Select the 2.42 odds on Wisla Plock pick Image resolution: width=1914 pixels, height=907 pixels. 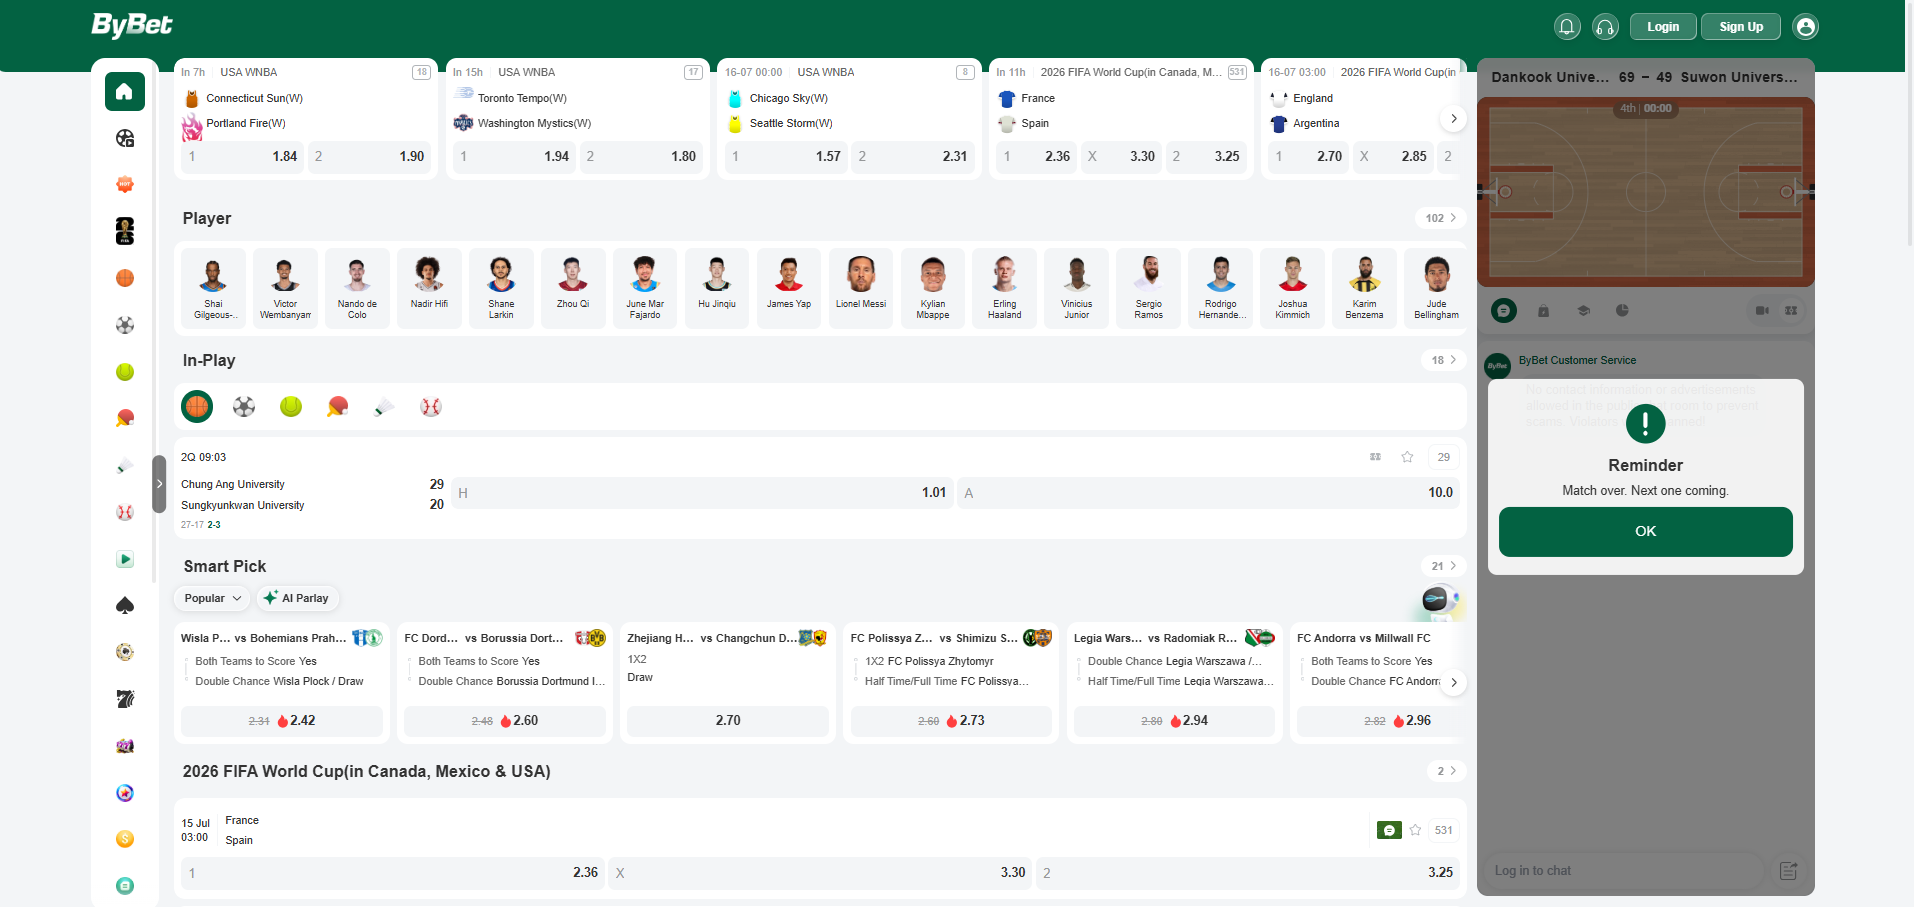[x=282, y=721]
